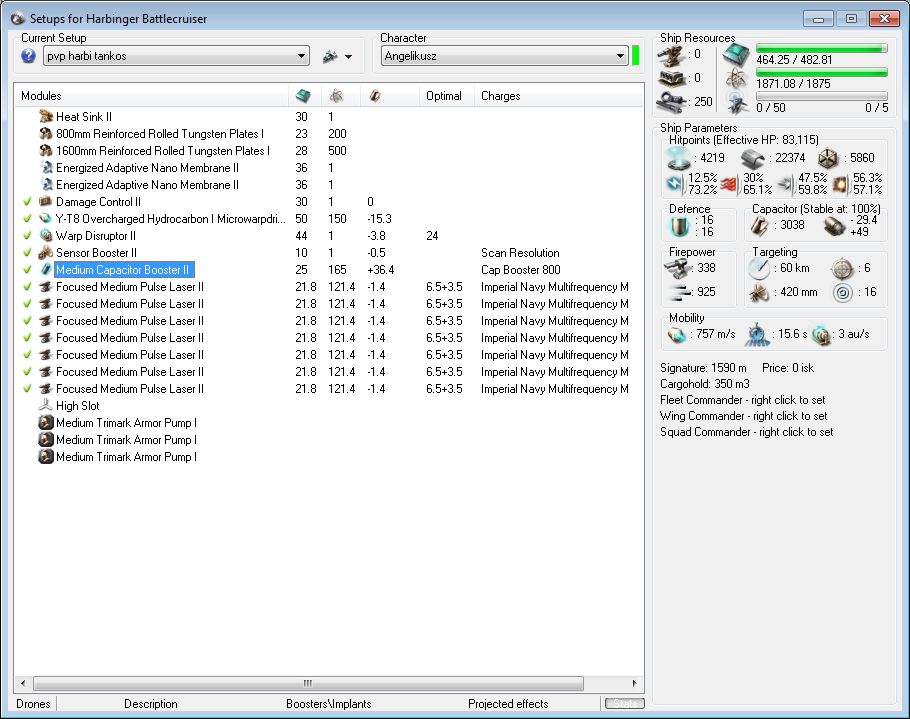Select the first Energized Adaptive Nano Membrane II
This screenshot has height=719, width=910.
point(328,168)
